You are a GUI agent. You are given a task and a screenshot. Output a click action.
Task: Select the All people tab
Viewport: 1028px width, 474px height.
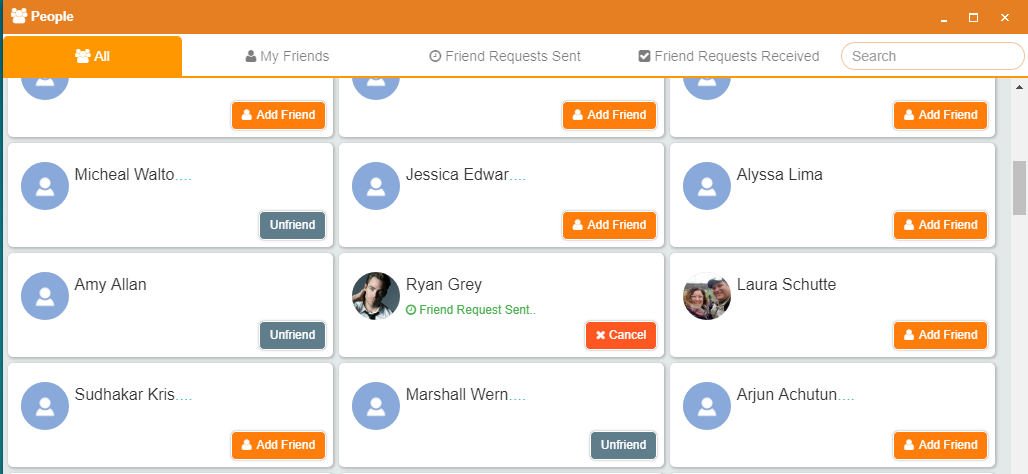click(93, 56)
